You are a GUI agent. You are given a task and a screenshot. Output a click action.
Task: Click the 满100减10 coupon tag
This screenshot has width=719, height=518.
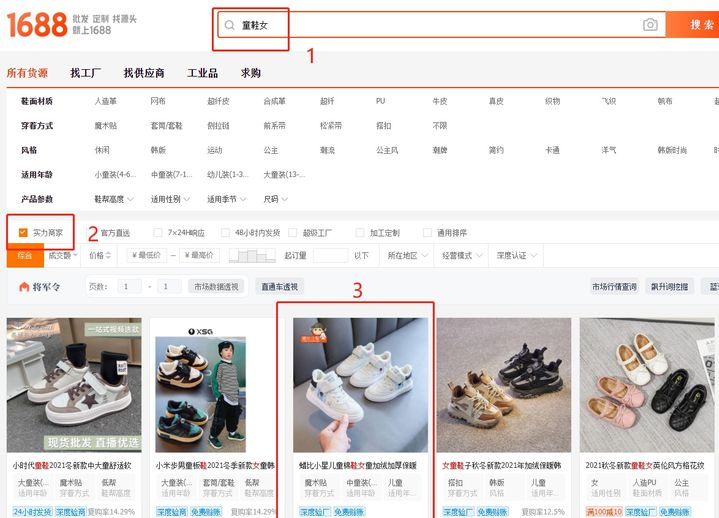coord(603,512)
